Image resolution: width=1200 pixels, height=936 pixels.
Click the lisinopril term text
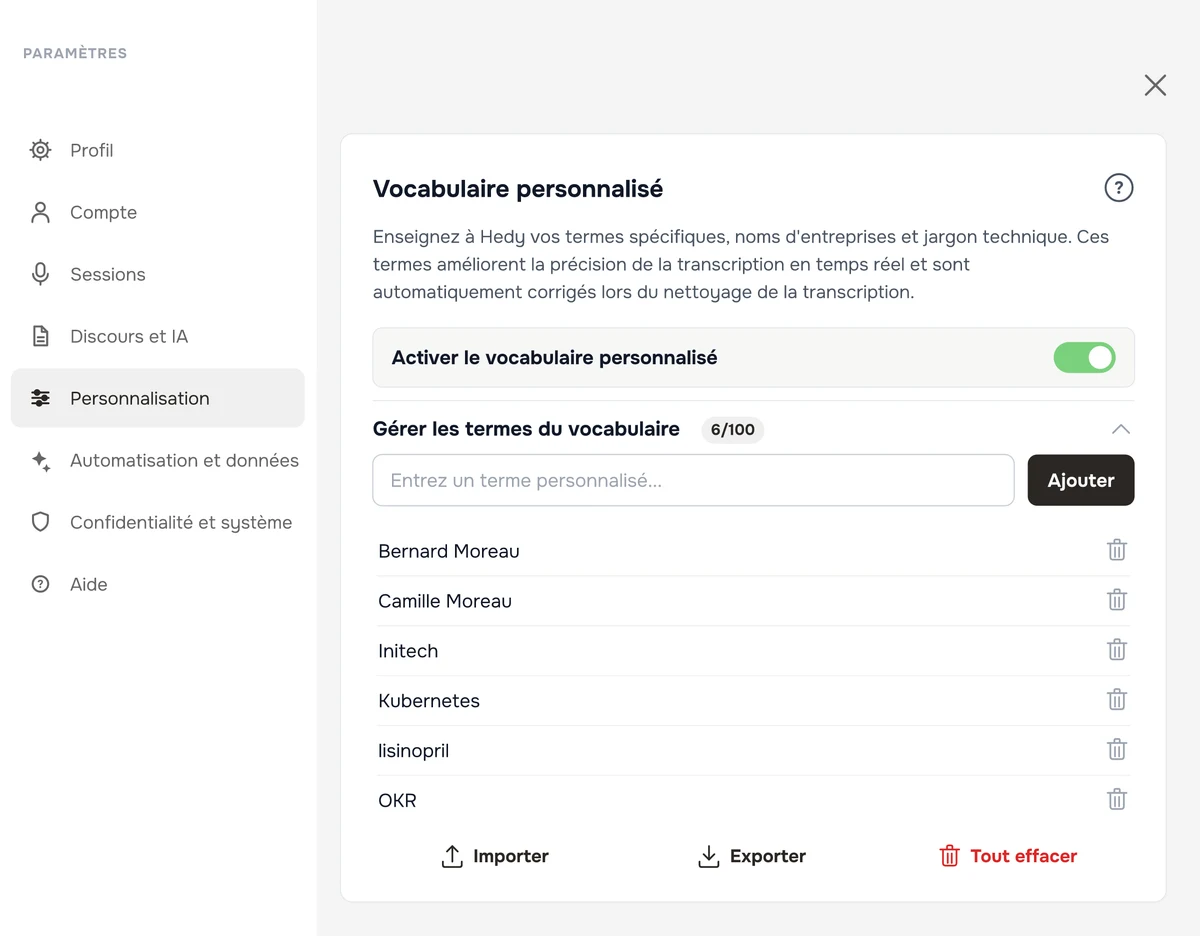pos(413,751)
